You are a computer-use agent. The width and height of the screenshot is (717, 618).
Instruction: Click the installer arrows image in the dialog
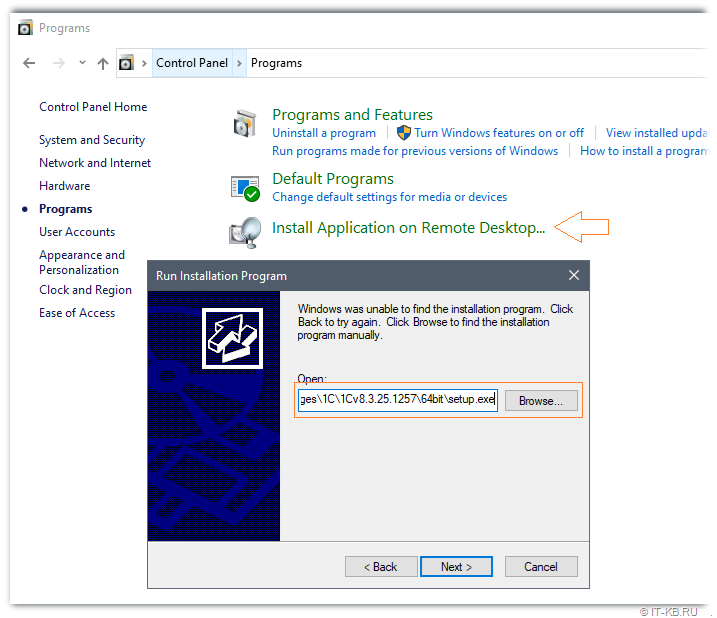pos(232,338)
